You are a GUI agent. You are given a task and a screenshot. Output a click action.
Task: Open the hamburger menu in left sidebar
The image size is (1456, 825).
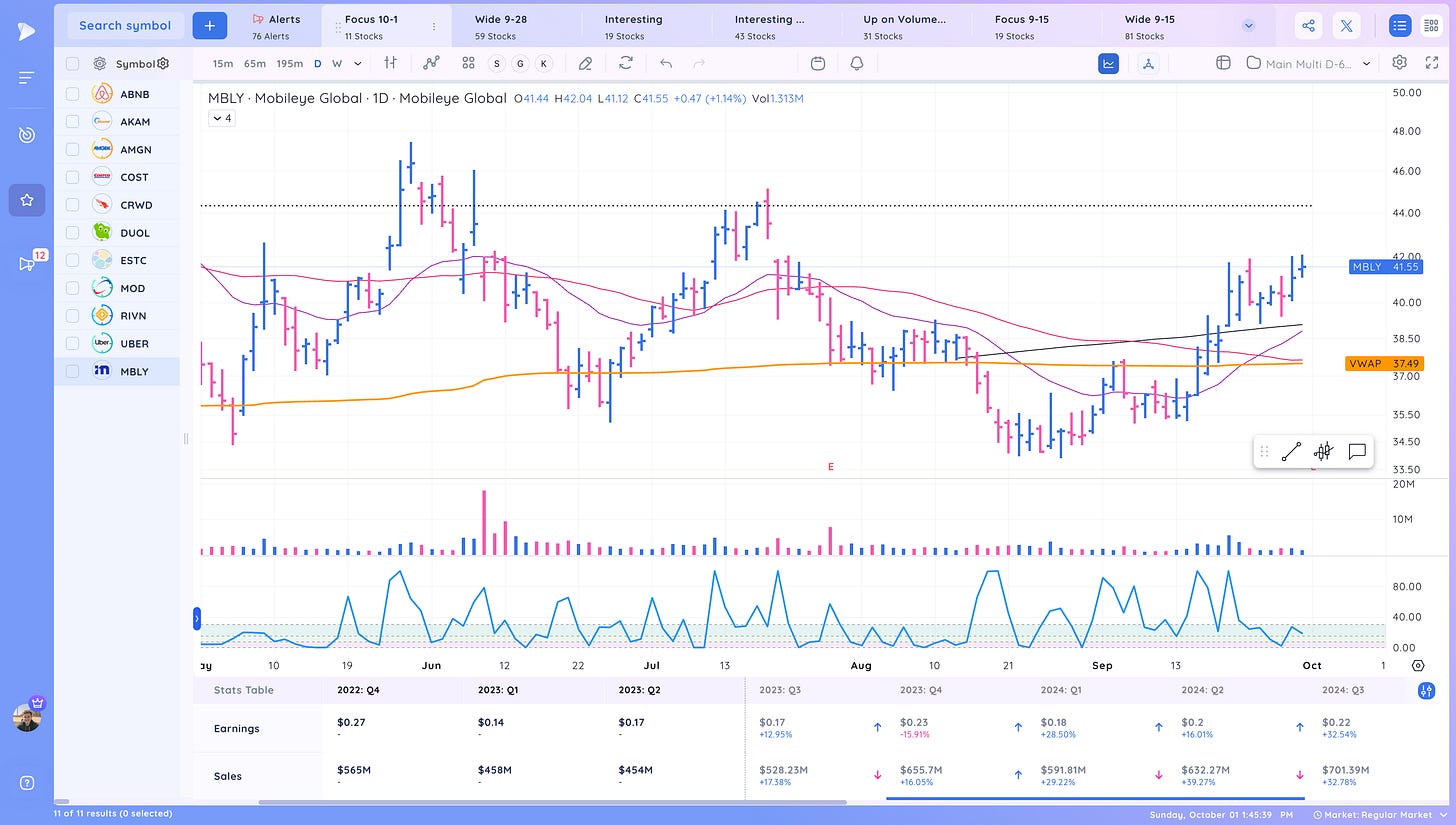27,77
